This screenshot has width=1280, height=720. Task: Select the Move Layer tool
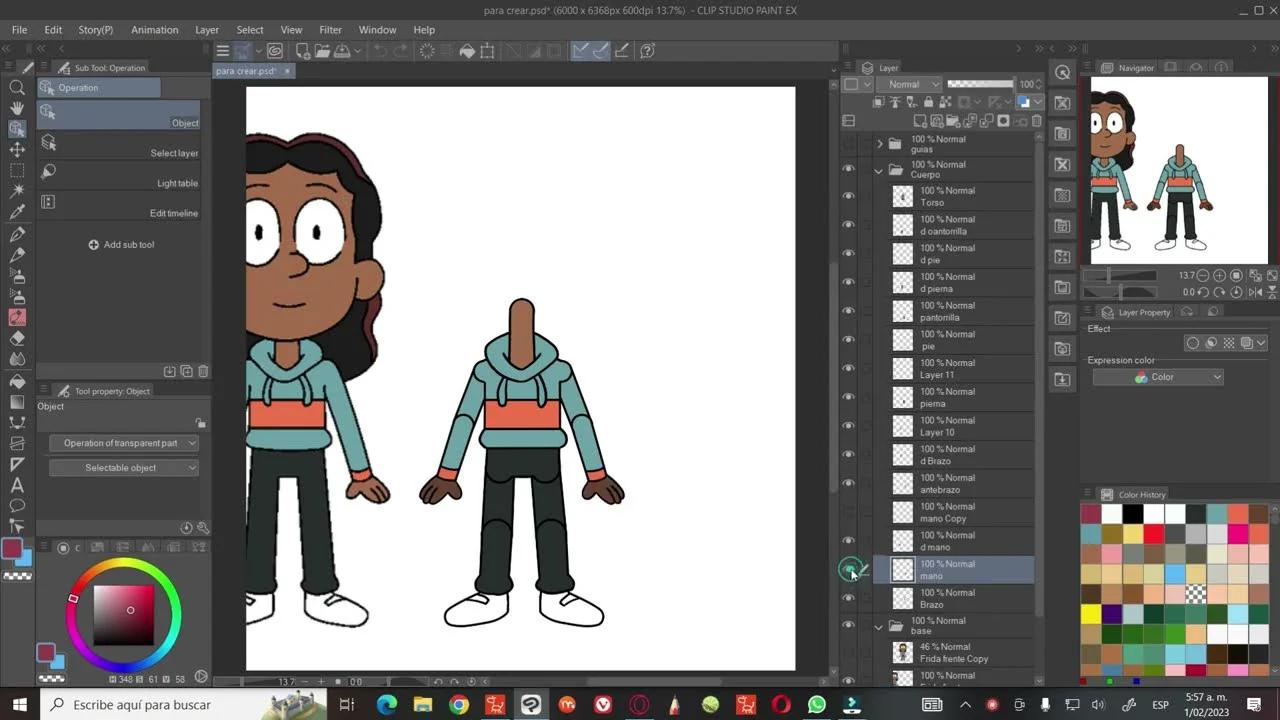[17, 149]
